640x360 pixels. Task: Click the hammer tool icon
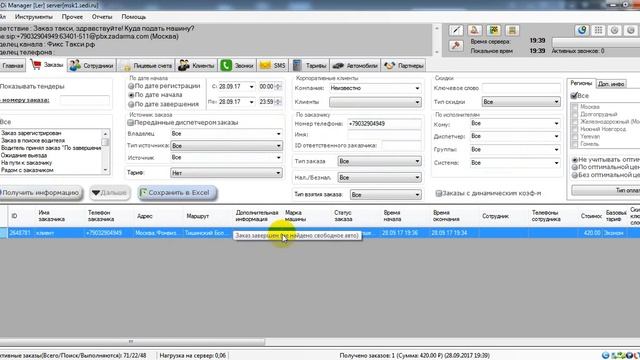tap(456, 45)
